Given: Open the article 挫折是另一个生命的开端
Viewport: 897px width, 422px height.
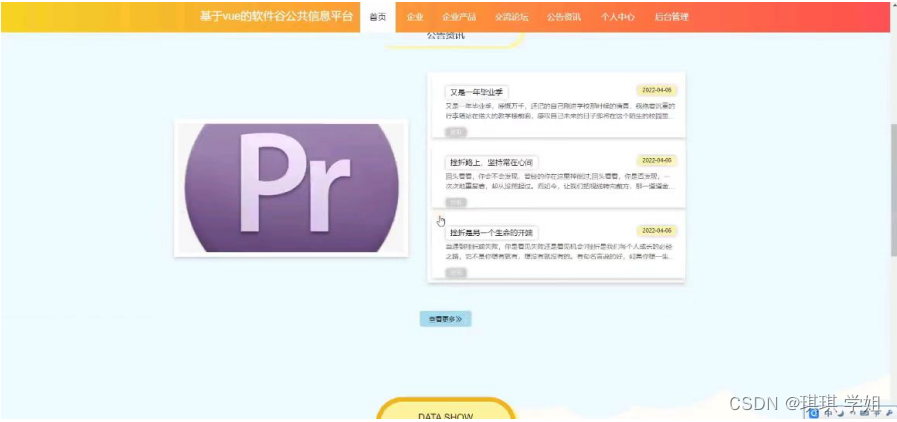Looking at the screenshot, I should click(491, 233).
